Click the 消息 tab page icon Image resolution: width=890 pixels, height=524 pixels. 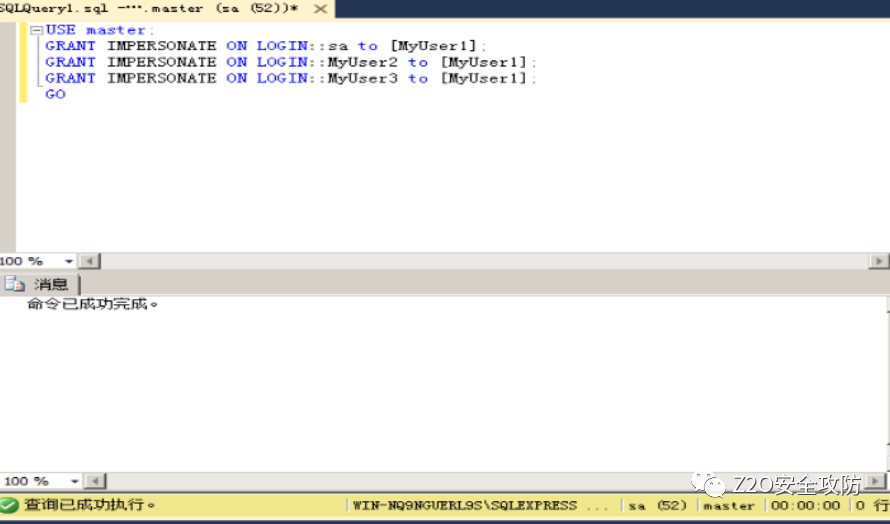point(15,284)
